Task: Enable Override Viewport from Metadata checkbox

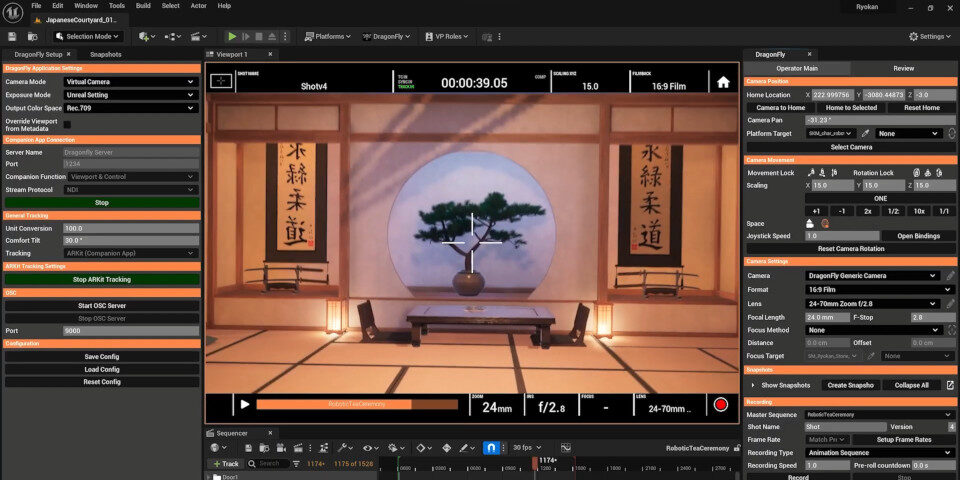Action: [67, 124]
